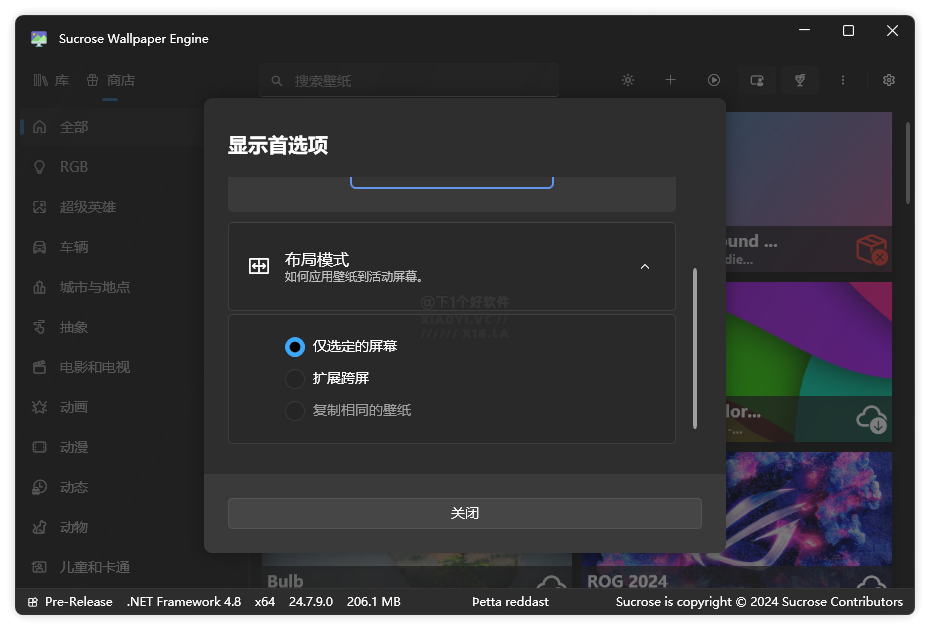
Task: Click the red box-with-X icon on wallpaper card
Action: click(x=871, y=249)
